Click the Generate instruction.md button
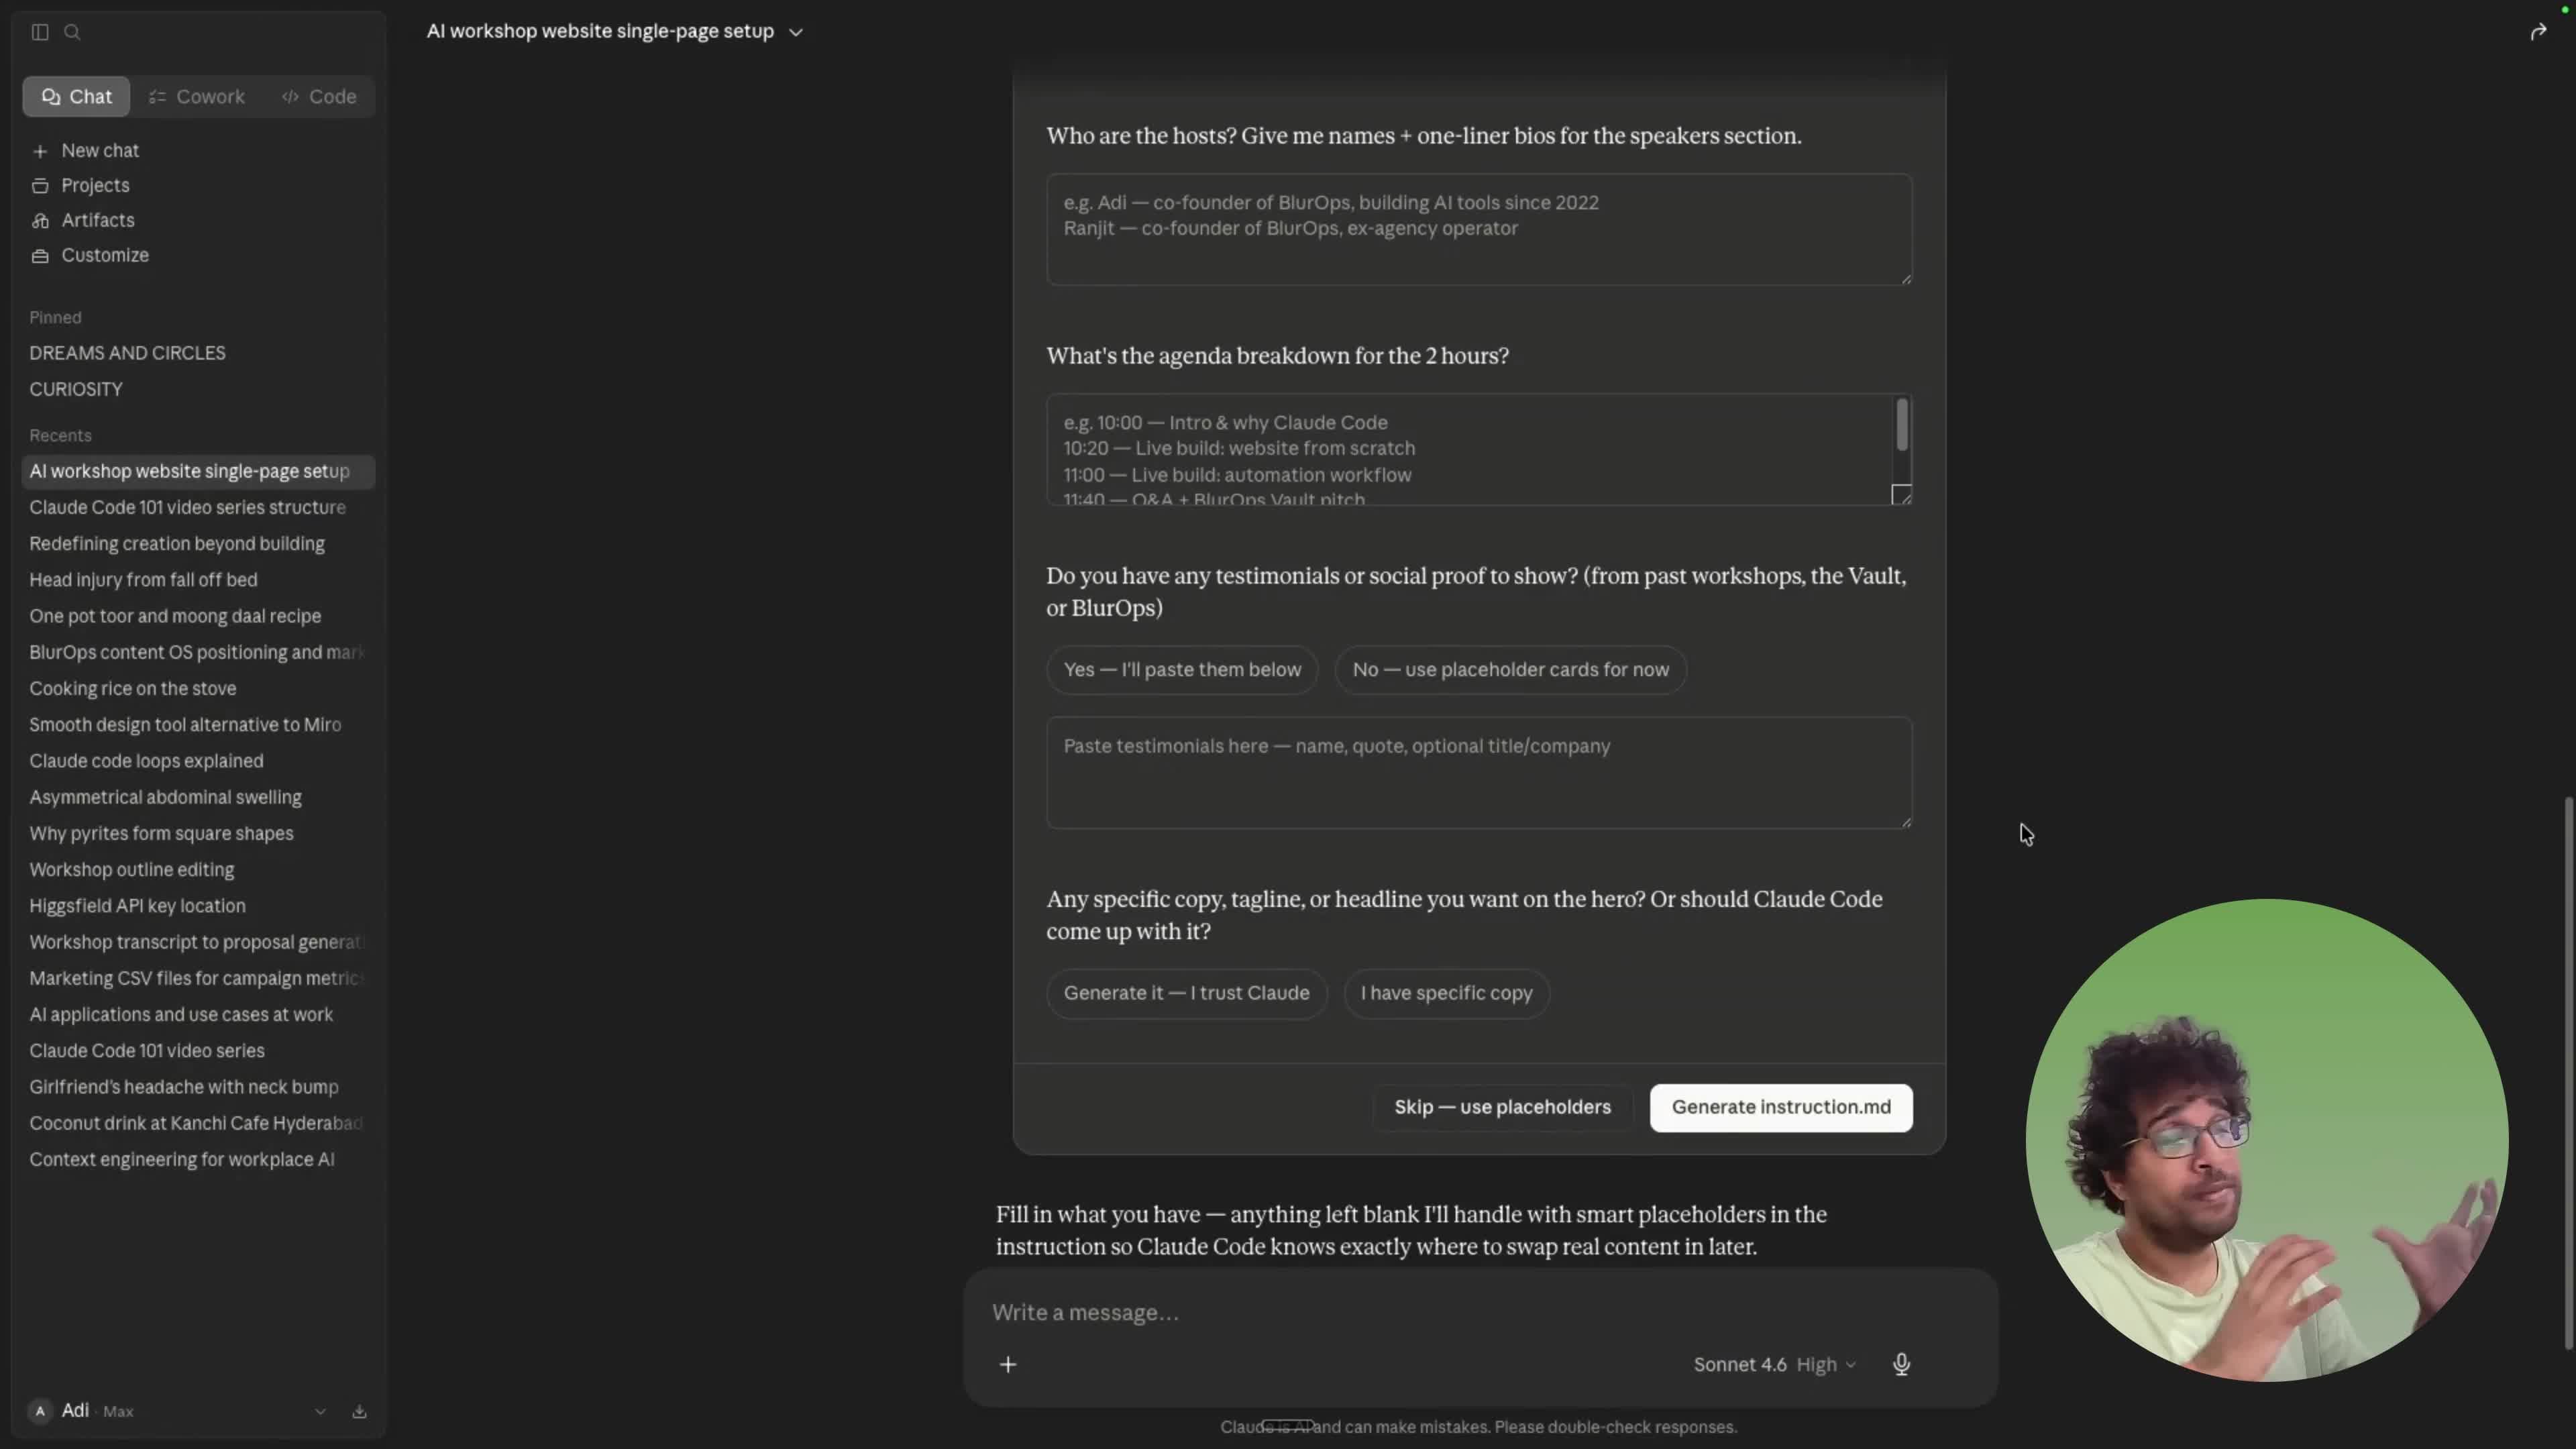This screenshot has width=2576, height=1449. tap(1781, 1107)
